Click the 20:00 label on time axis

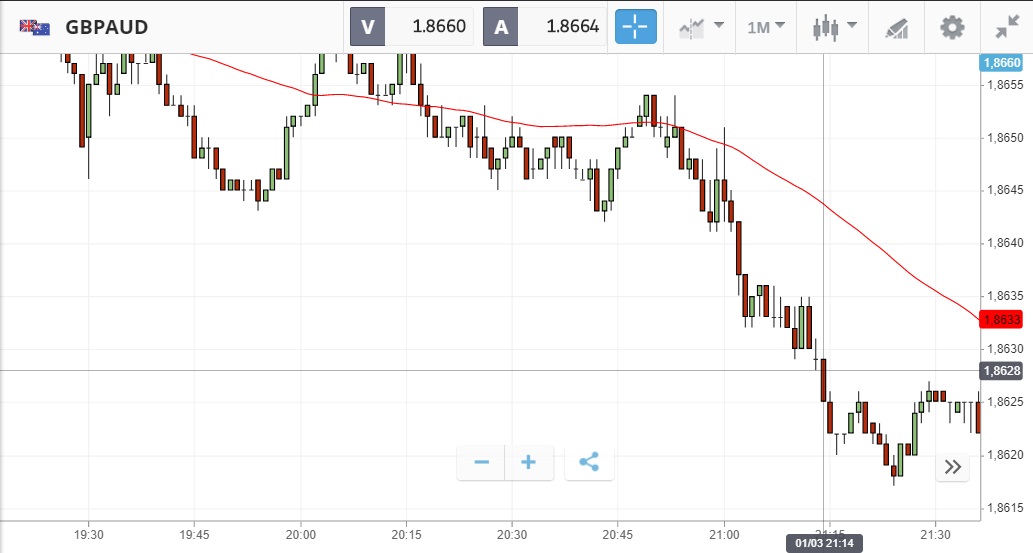(300, 534)
